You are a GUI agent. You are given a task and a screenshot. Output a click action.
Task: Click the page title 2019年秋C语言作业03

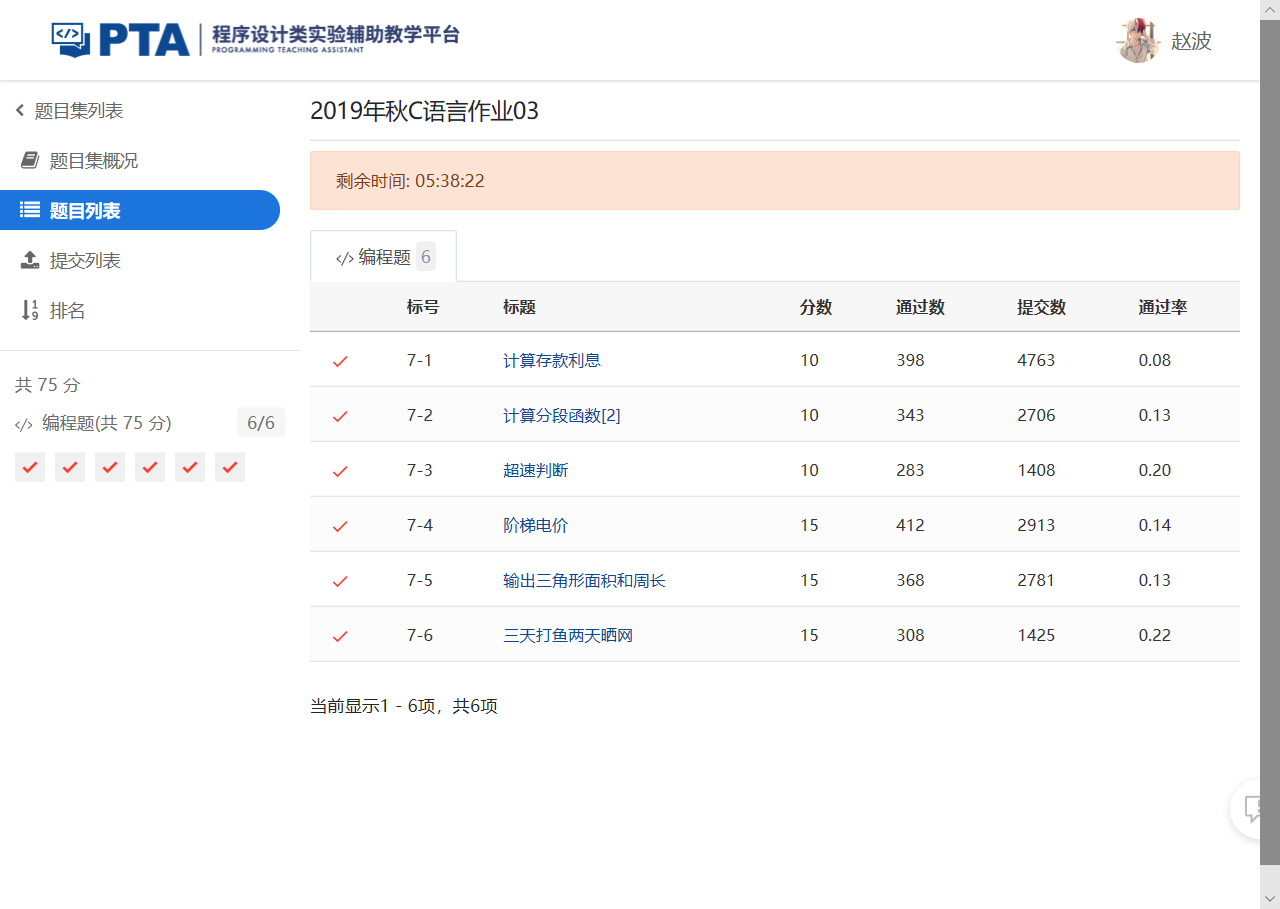pos(424,111)
